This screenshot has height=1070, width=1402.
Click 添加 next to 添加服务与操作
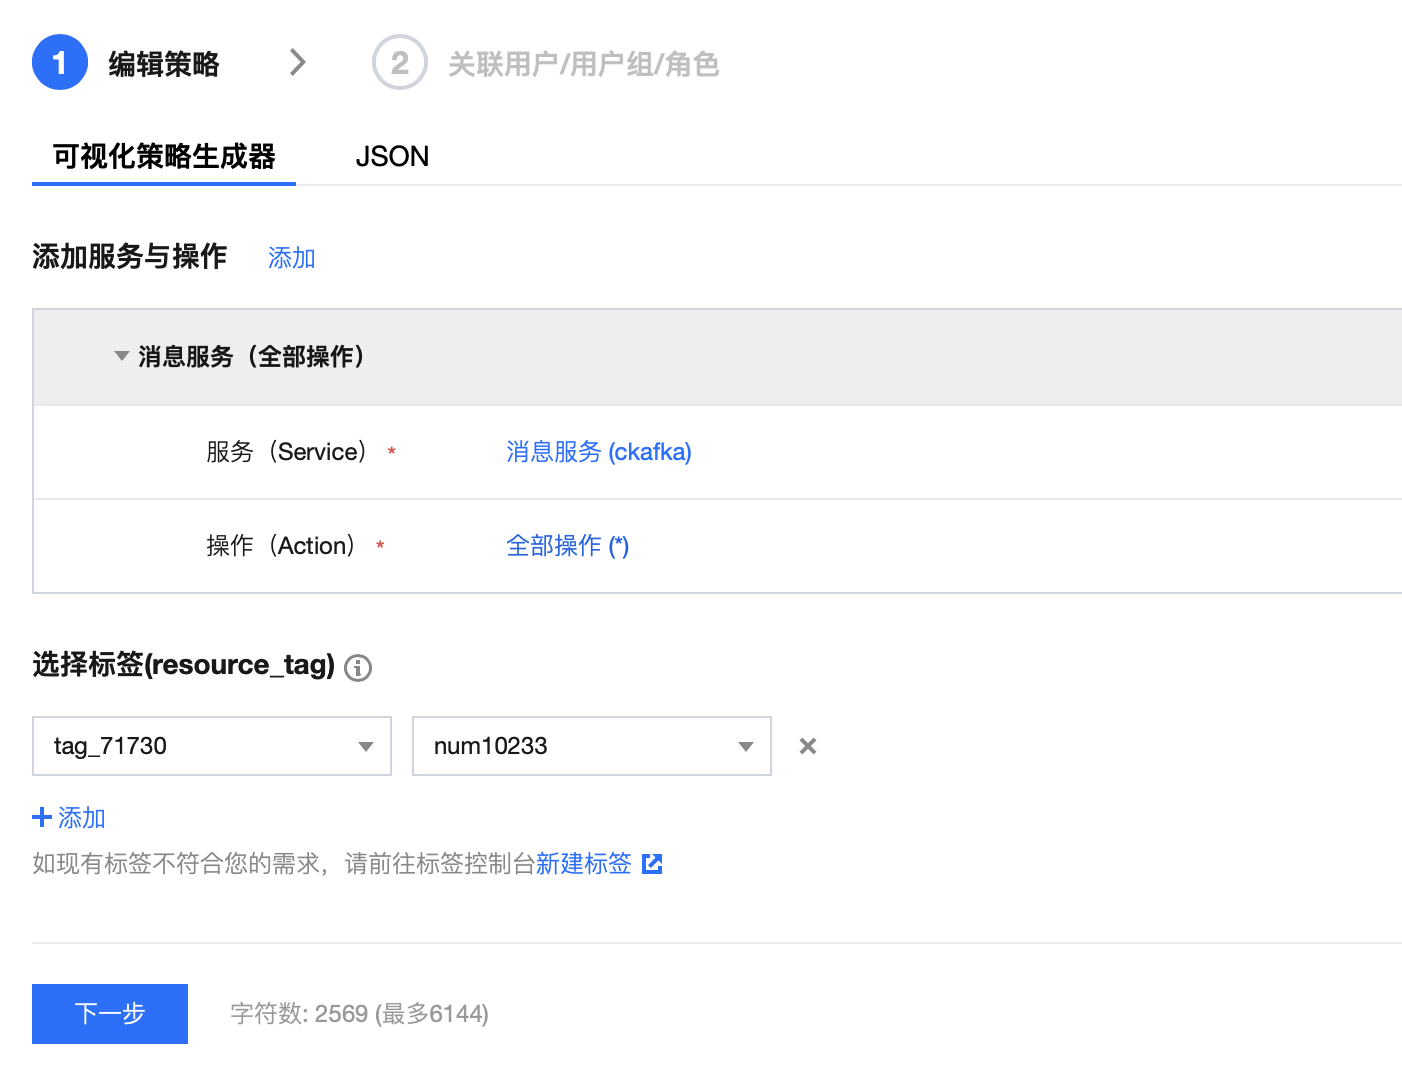point(292,258)
